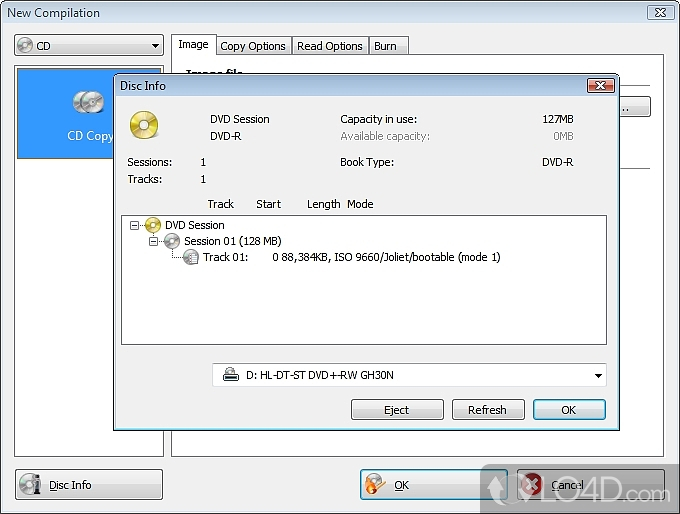Click the 'Book Type:' label
The height and width of the screenshot is (514, 680).
click(367, 162)
